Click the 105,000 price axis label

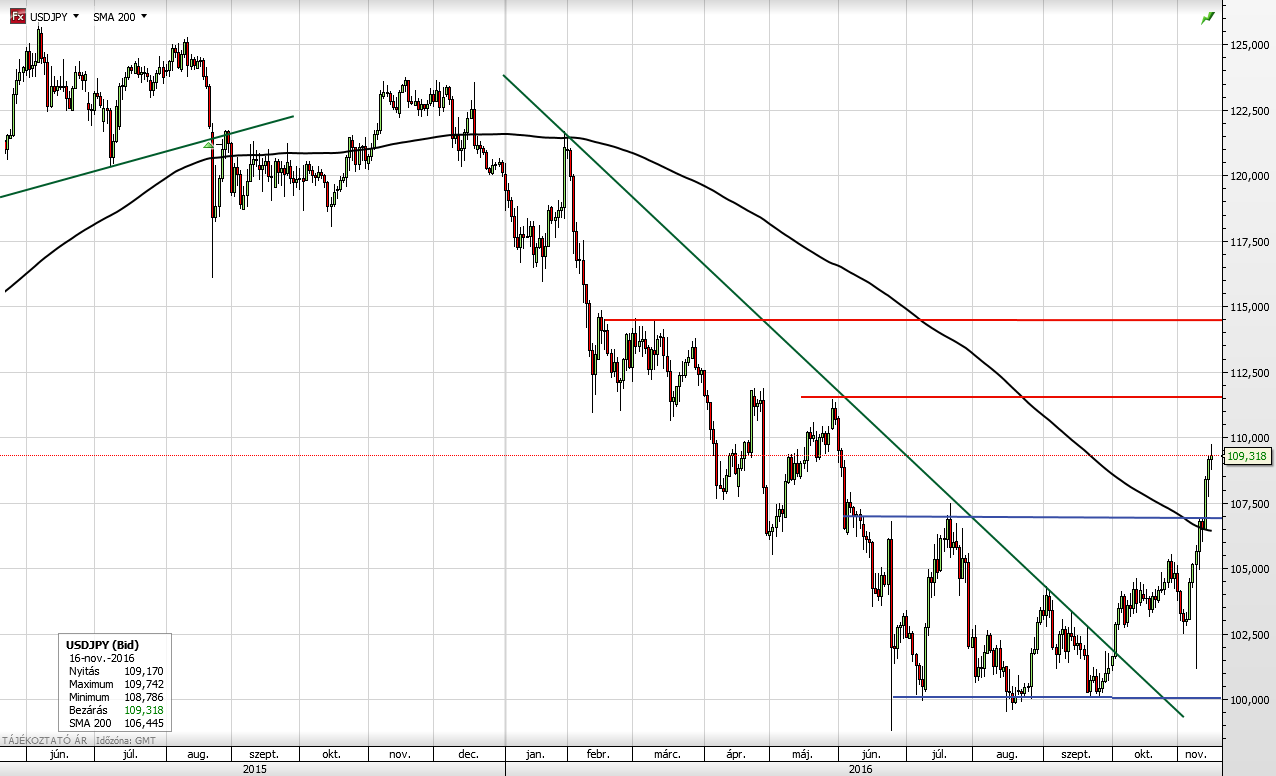click(1250, 569)
